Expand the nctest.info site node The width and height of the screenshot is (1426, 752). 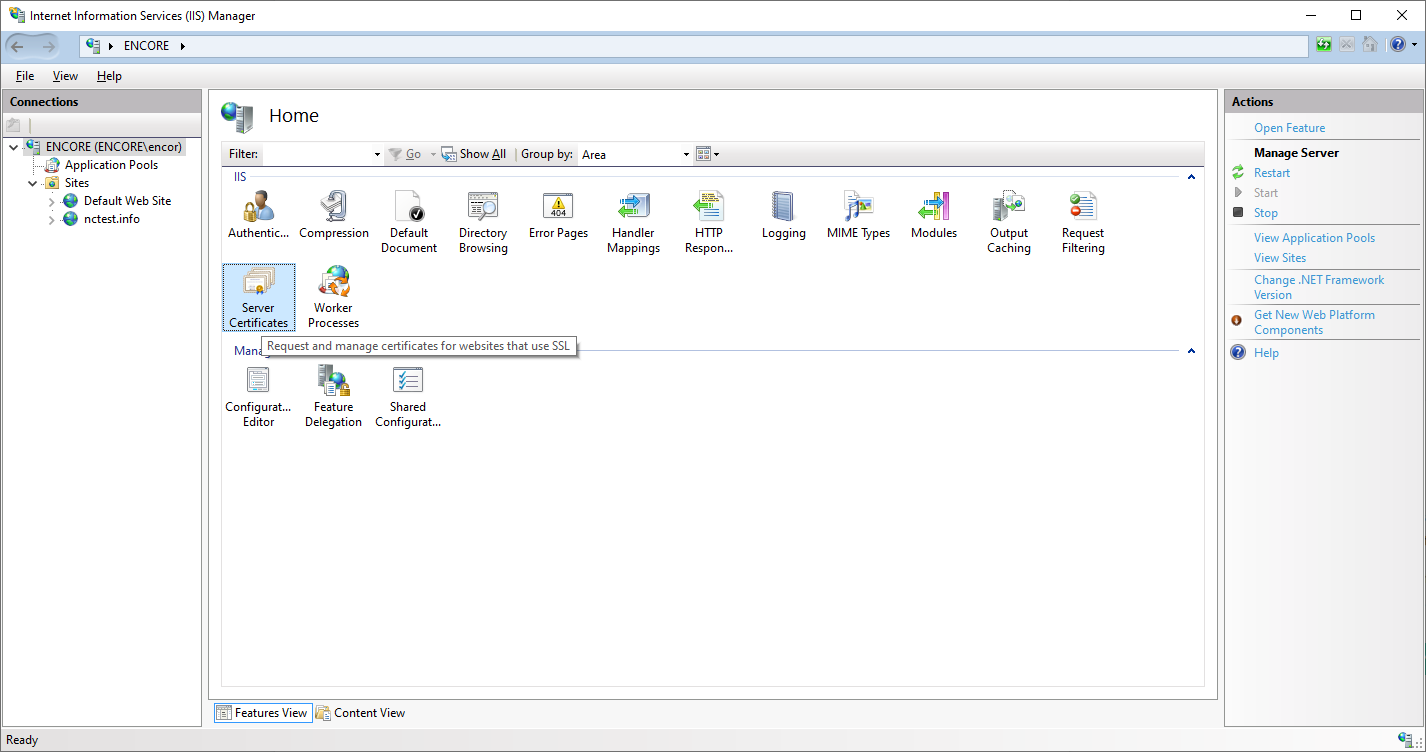50,218
